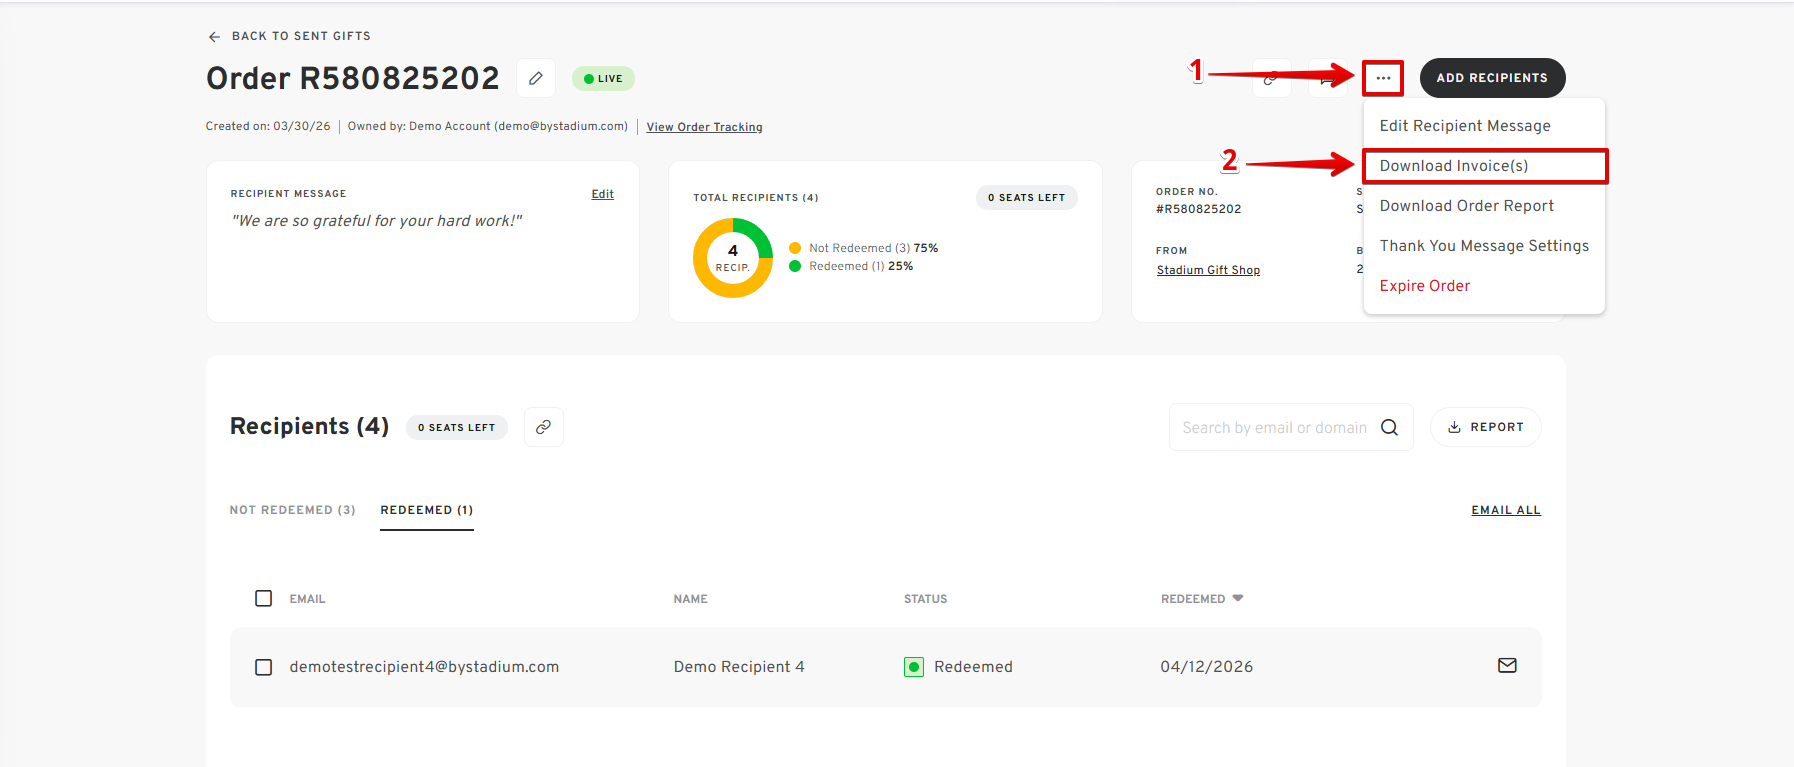Sort by the Redeemed column arrow
Screen dimensions: 1794x767
(1238, 598)
